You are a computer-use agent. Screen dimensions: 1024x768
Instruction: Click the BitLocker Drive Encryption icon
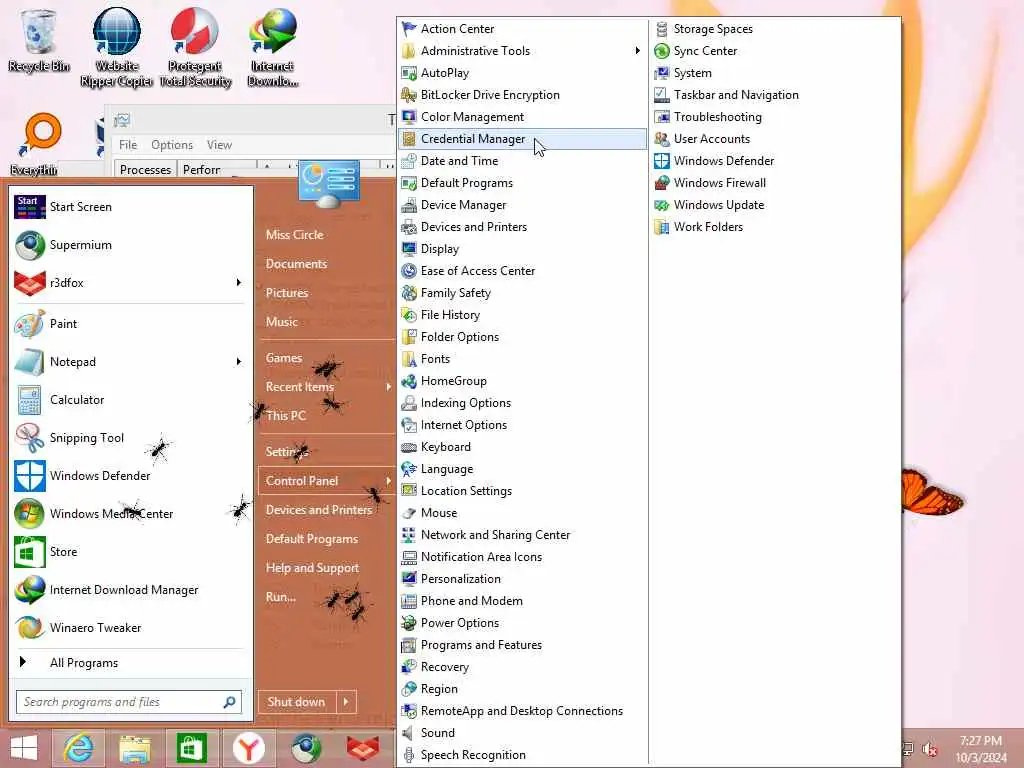coord(409,95)
